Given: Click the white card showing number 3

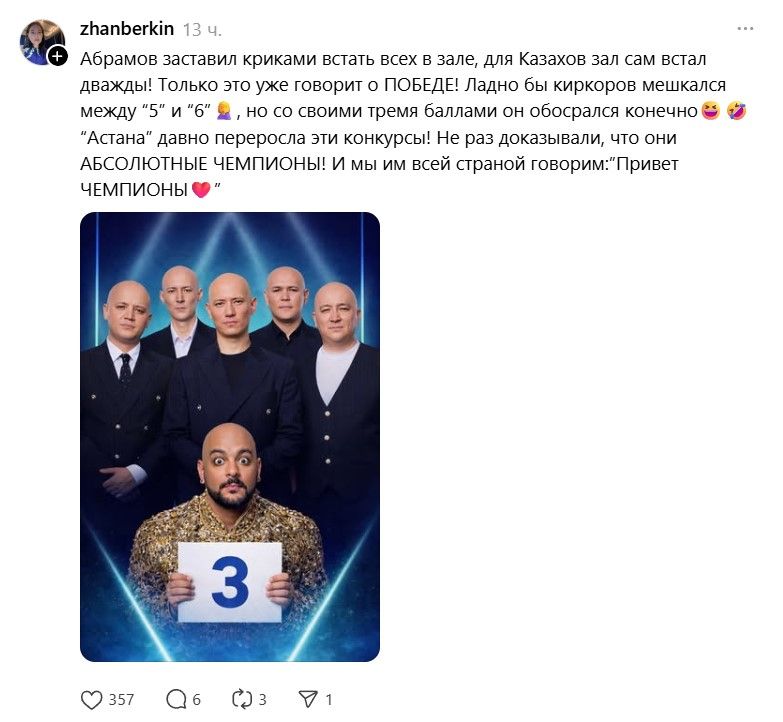Looking at the screenshot, I should point(230,582).
